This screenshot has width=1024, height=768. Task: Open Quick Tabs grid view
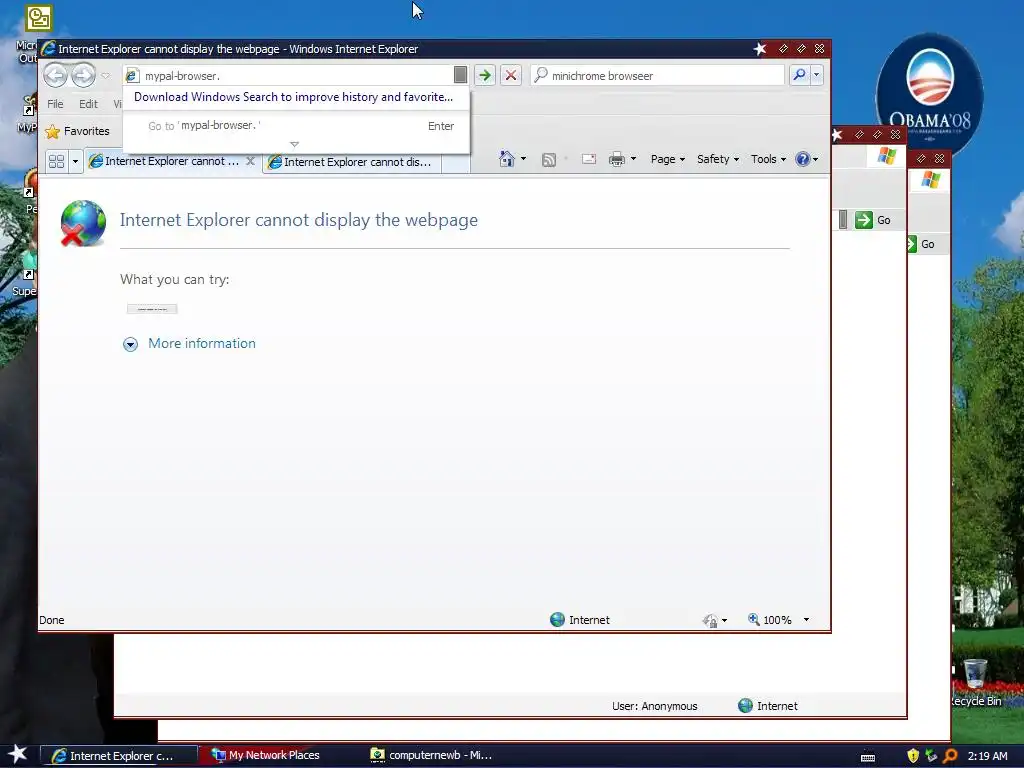point(57,161)
